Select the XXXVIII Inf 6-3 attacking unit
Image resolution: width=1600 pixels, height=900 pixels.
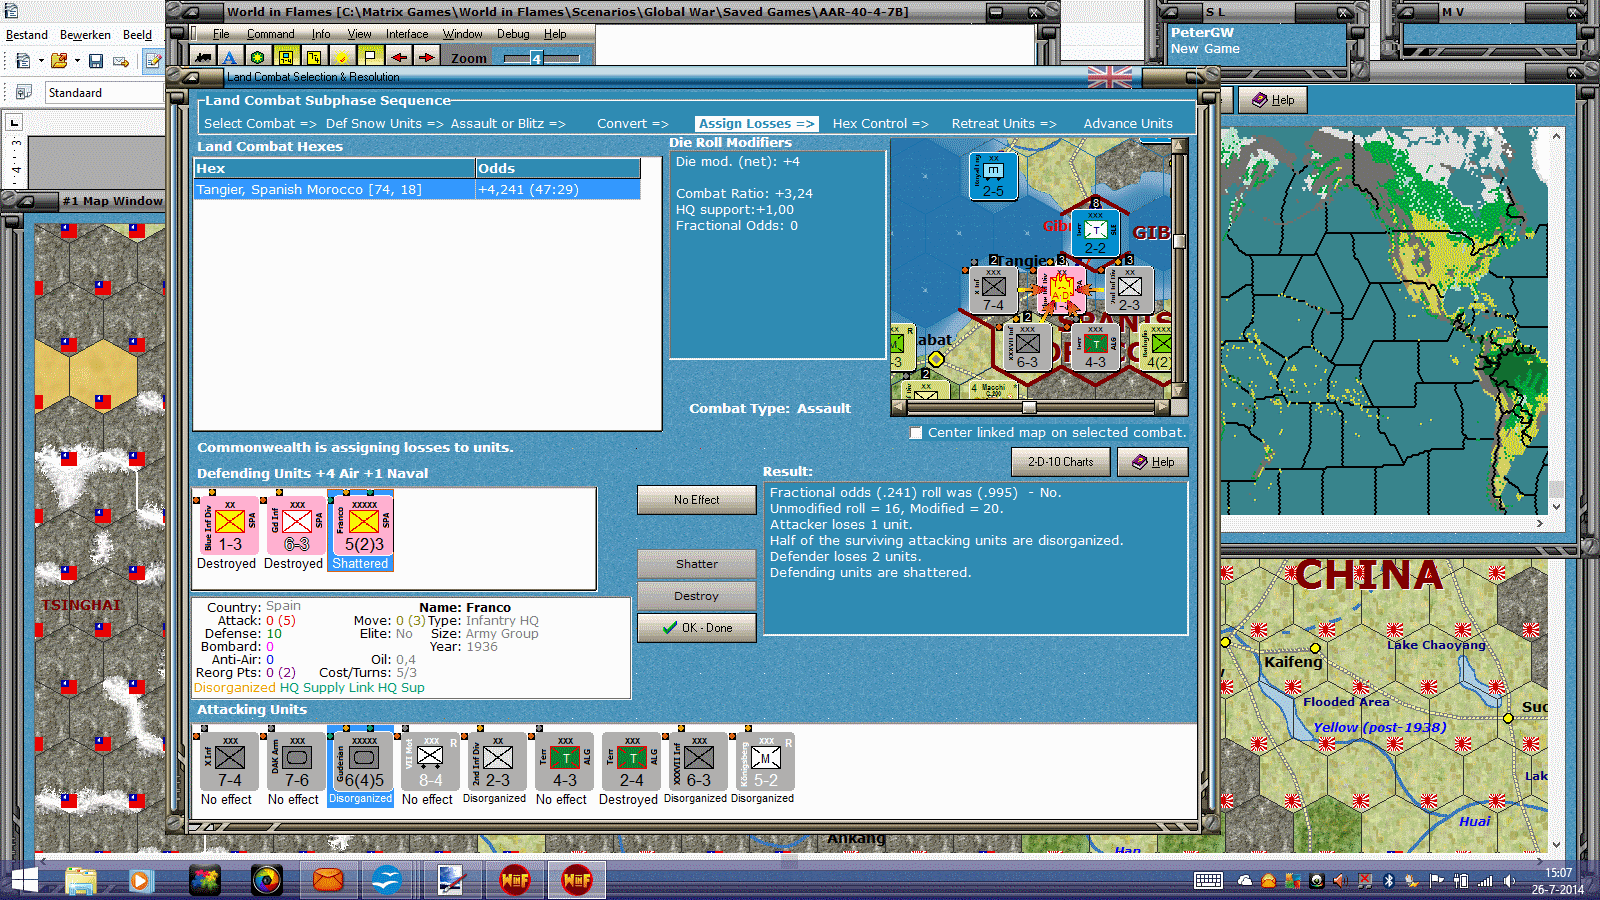[x=696, y=766]
